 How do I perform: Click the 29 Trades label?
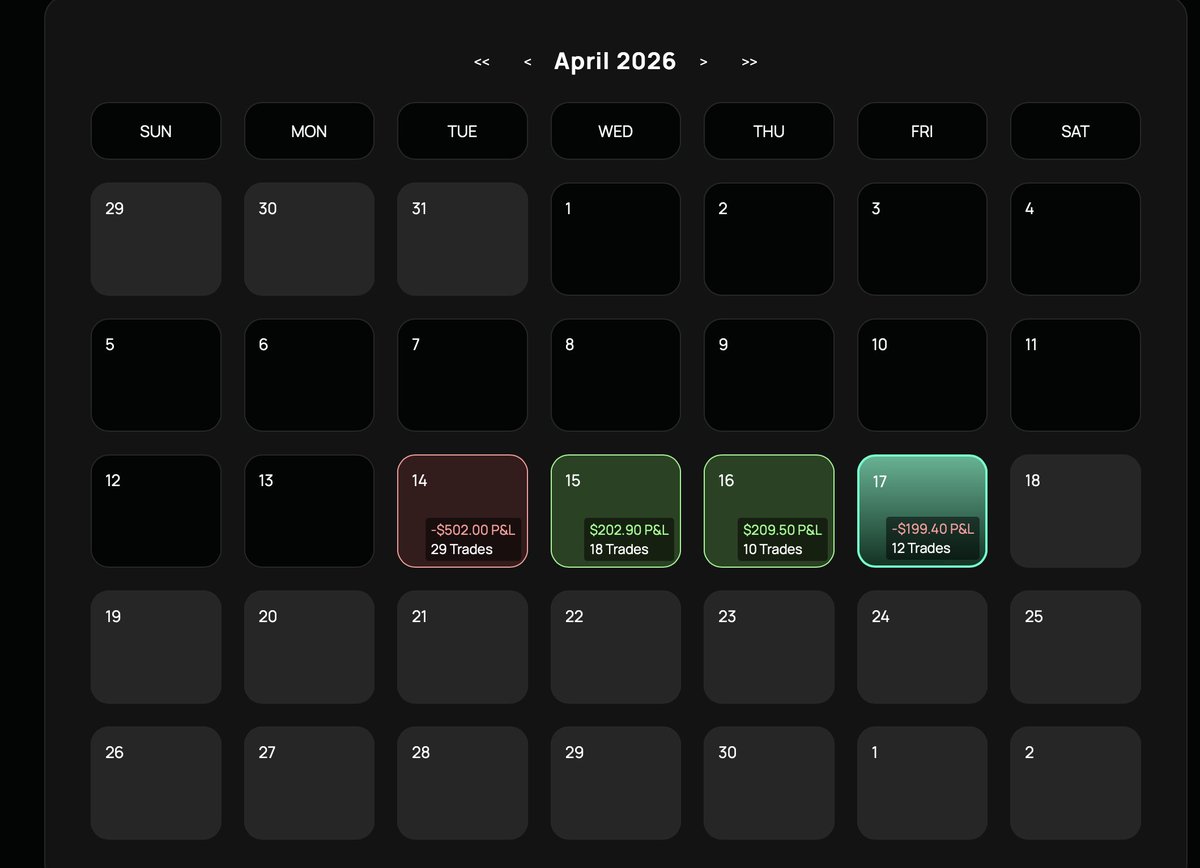[x=462, y=549]
